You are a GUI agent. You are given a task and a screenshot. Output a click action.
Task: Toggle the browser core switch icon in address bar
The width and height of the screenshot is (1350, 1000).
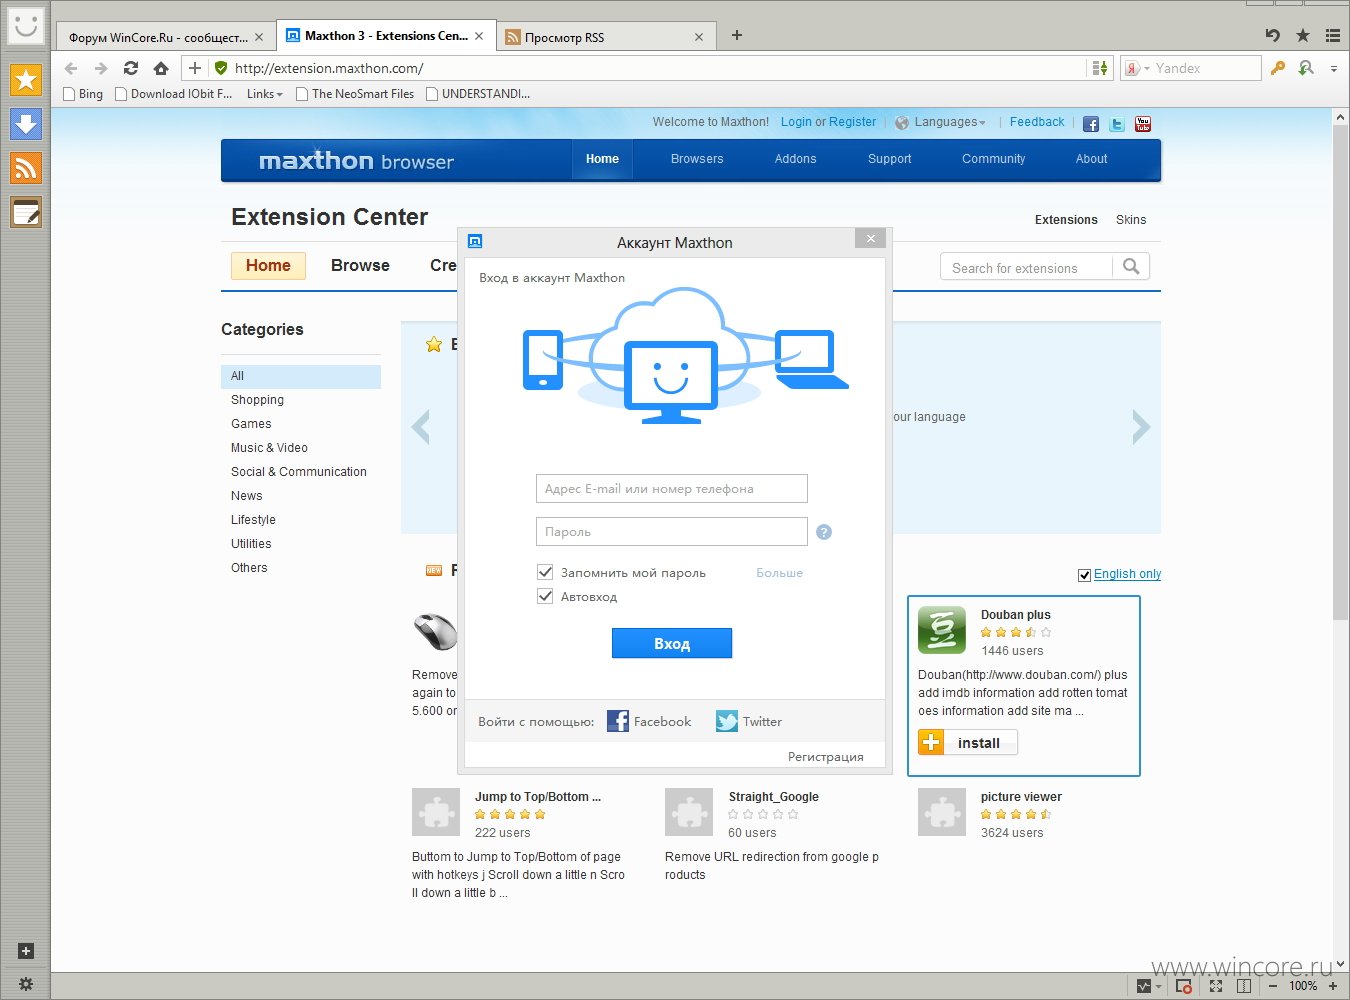[1100, 68]
